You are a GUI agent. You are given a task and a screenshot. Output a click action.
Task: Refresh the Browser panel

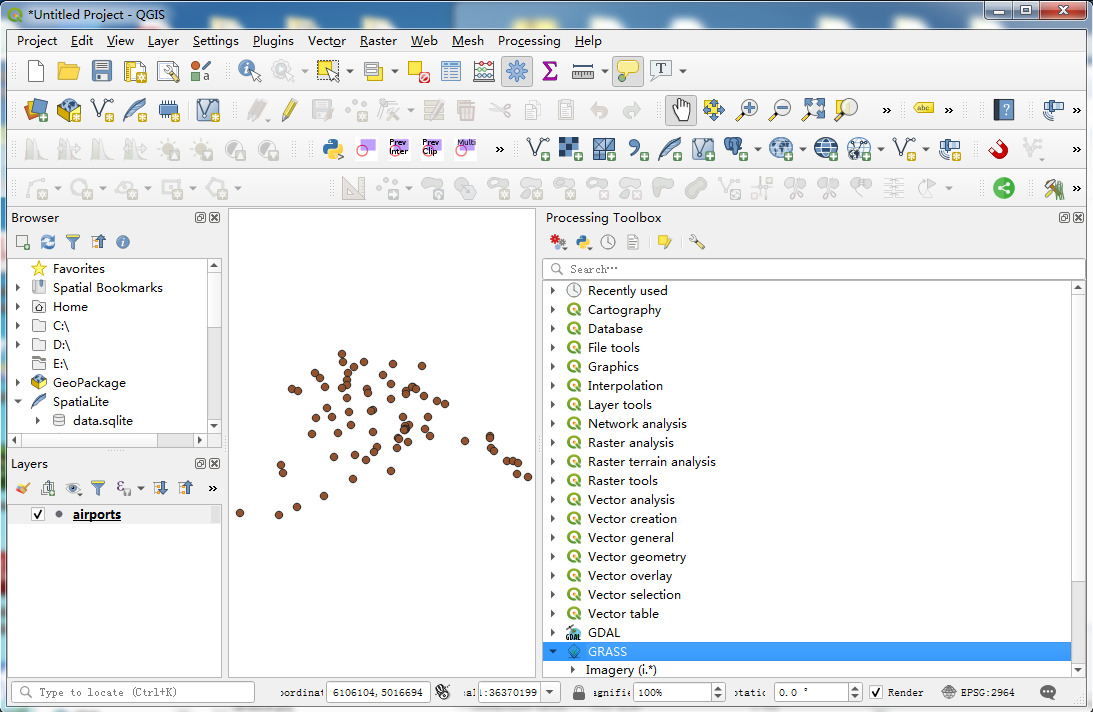(x=47, y=242)
